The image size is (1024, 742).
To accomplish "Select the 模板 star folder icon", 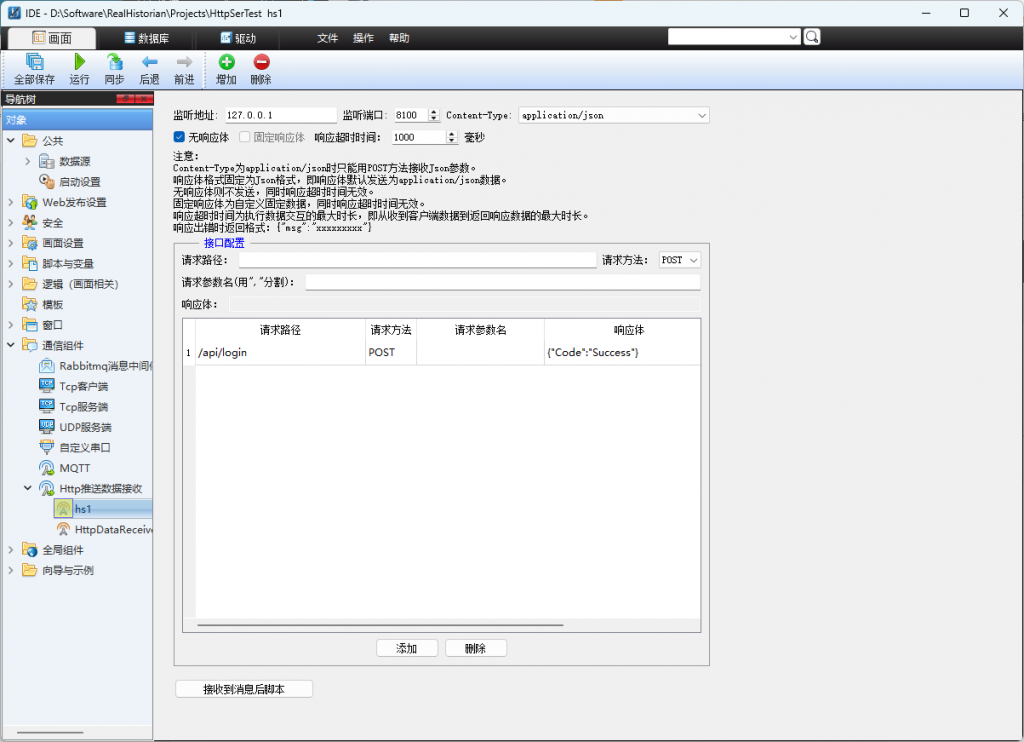I will (x=29, y=304).
